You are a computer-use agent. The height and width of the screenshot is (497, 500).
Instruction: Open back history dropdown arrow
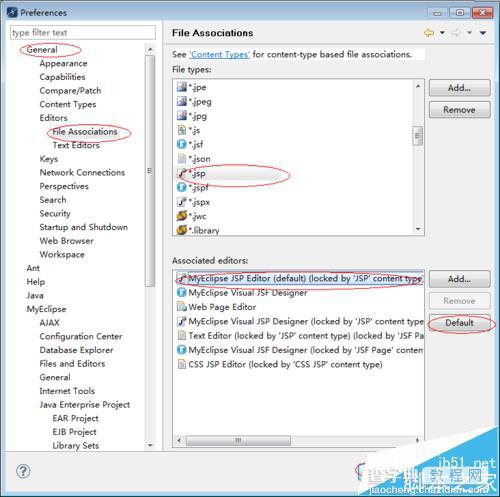pyautogui.click(x=442, y=33)
